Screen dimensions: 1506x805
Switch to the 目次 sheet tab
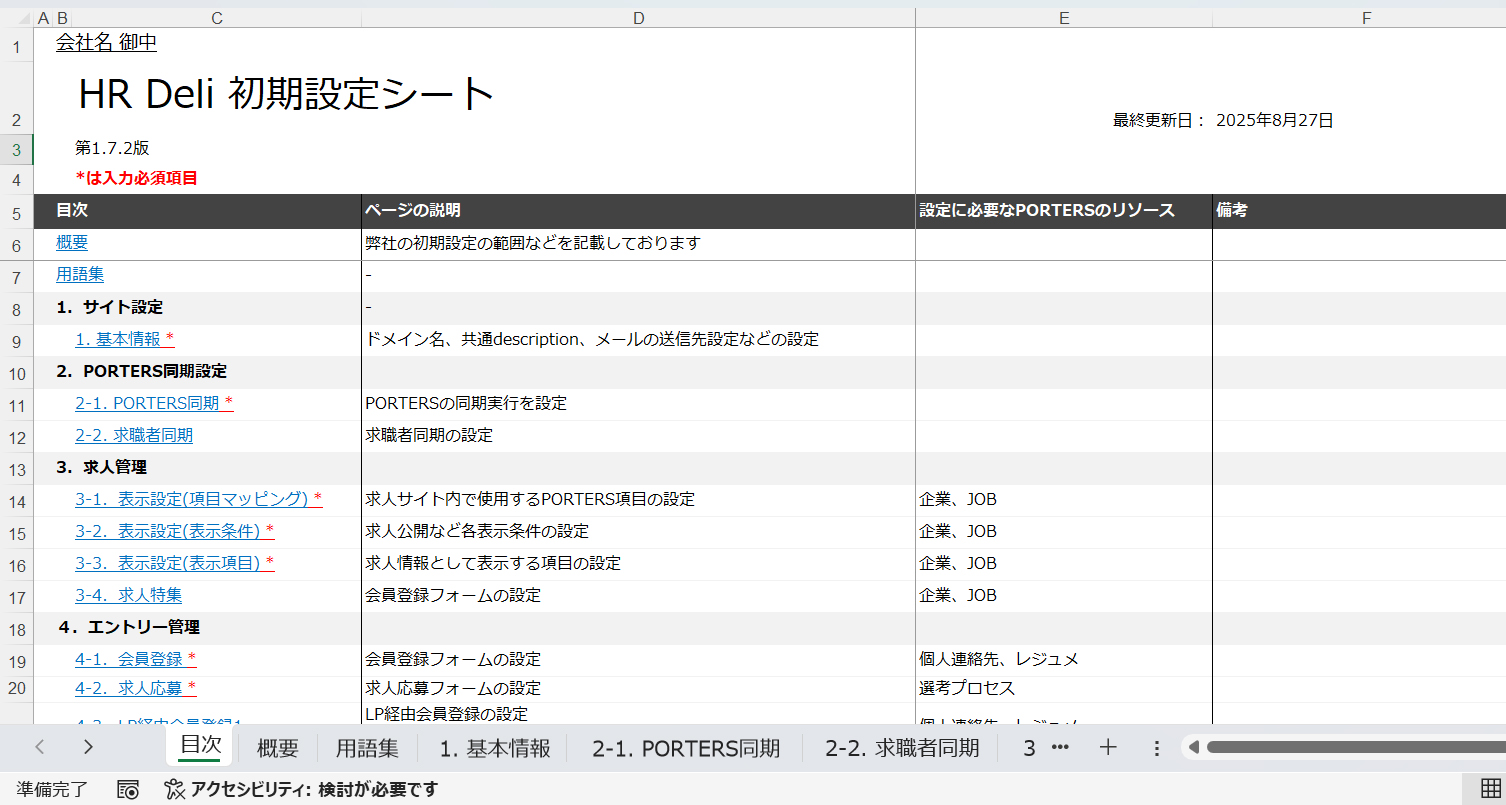pos(200,746)
